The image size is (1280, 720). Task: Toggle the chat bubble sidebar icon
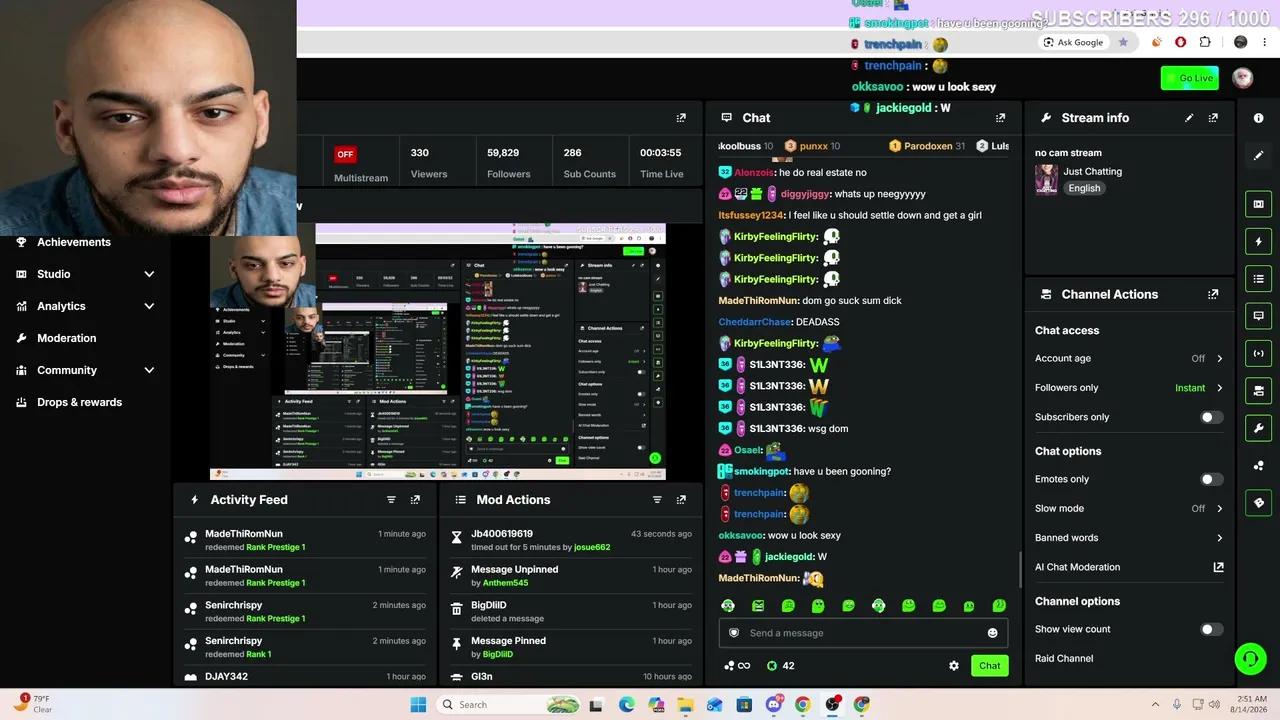tap(1259, 315)
